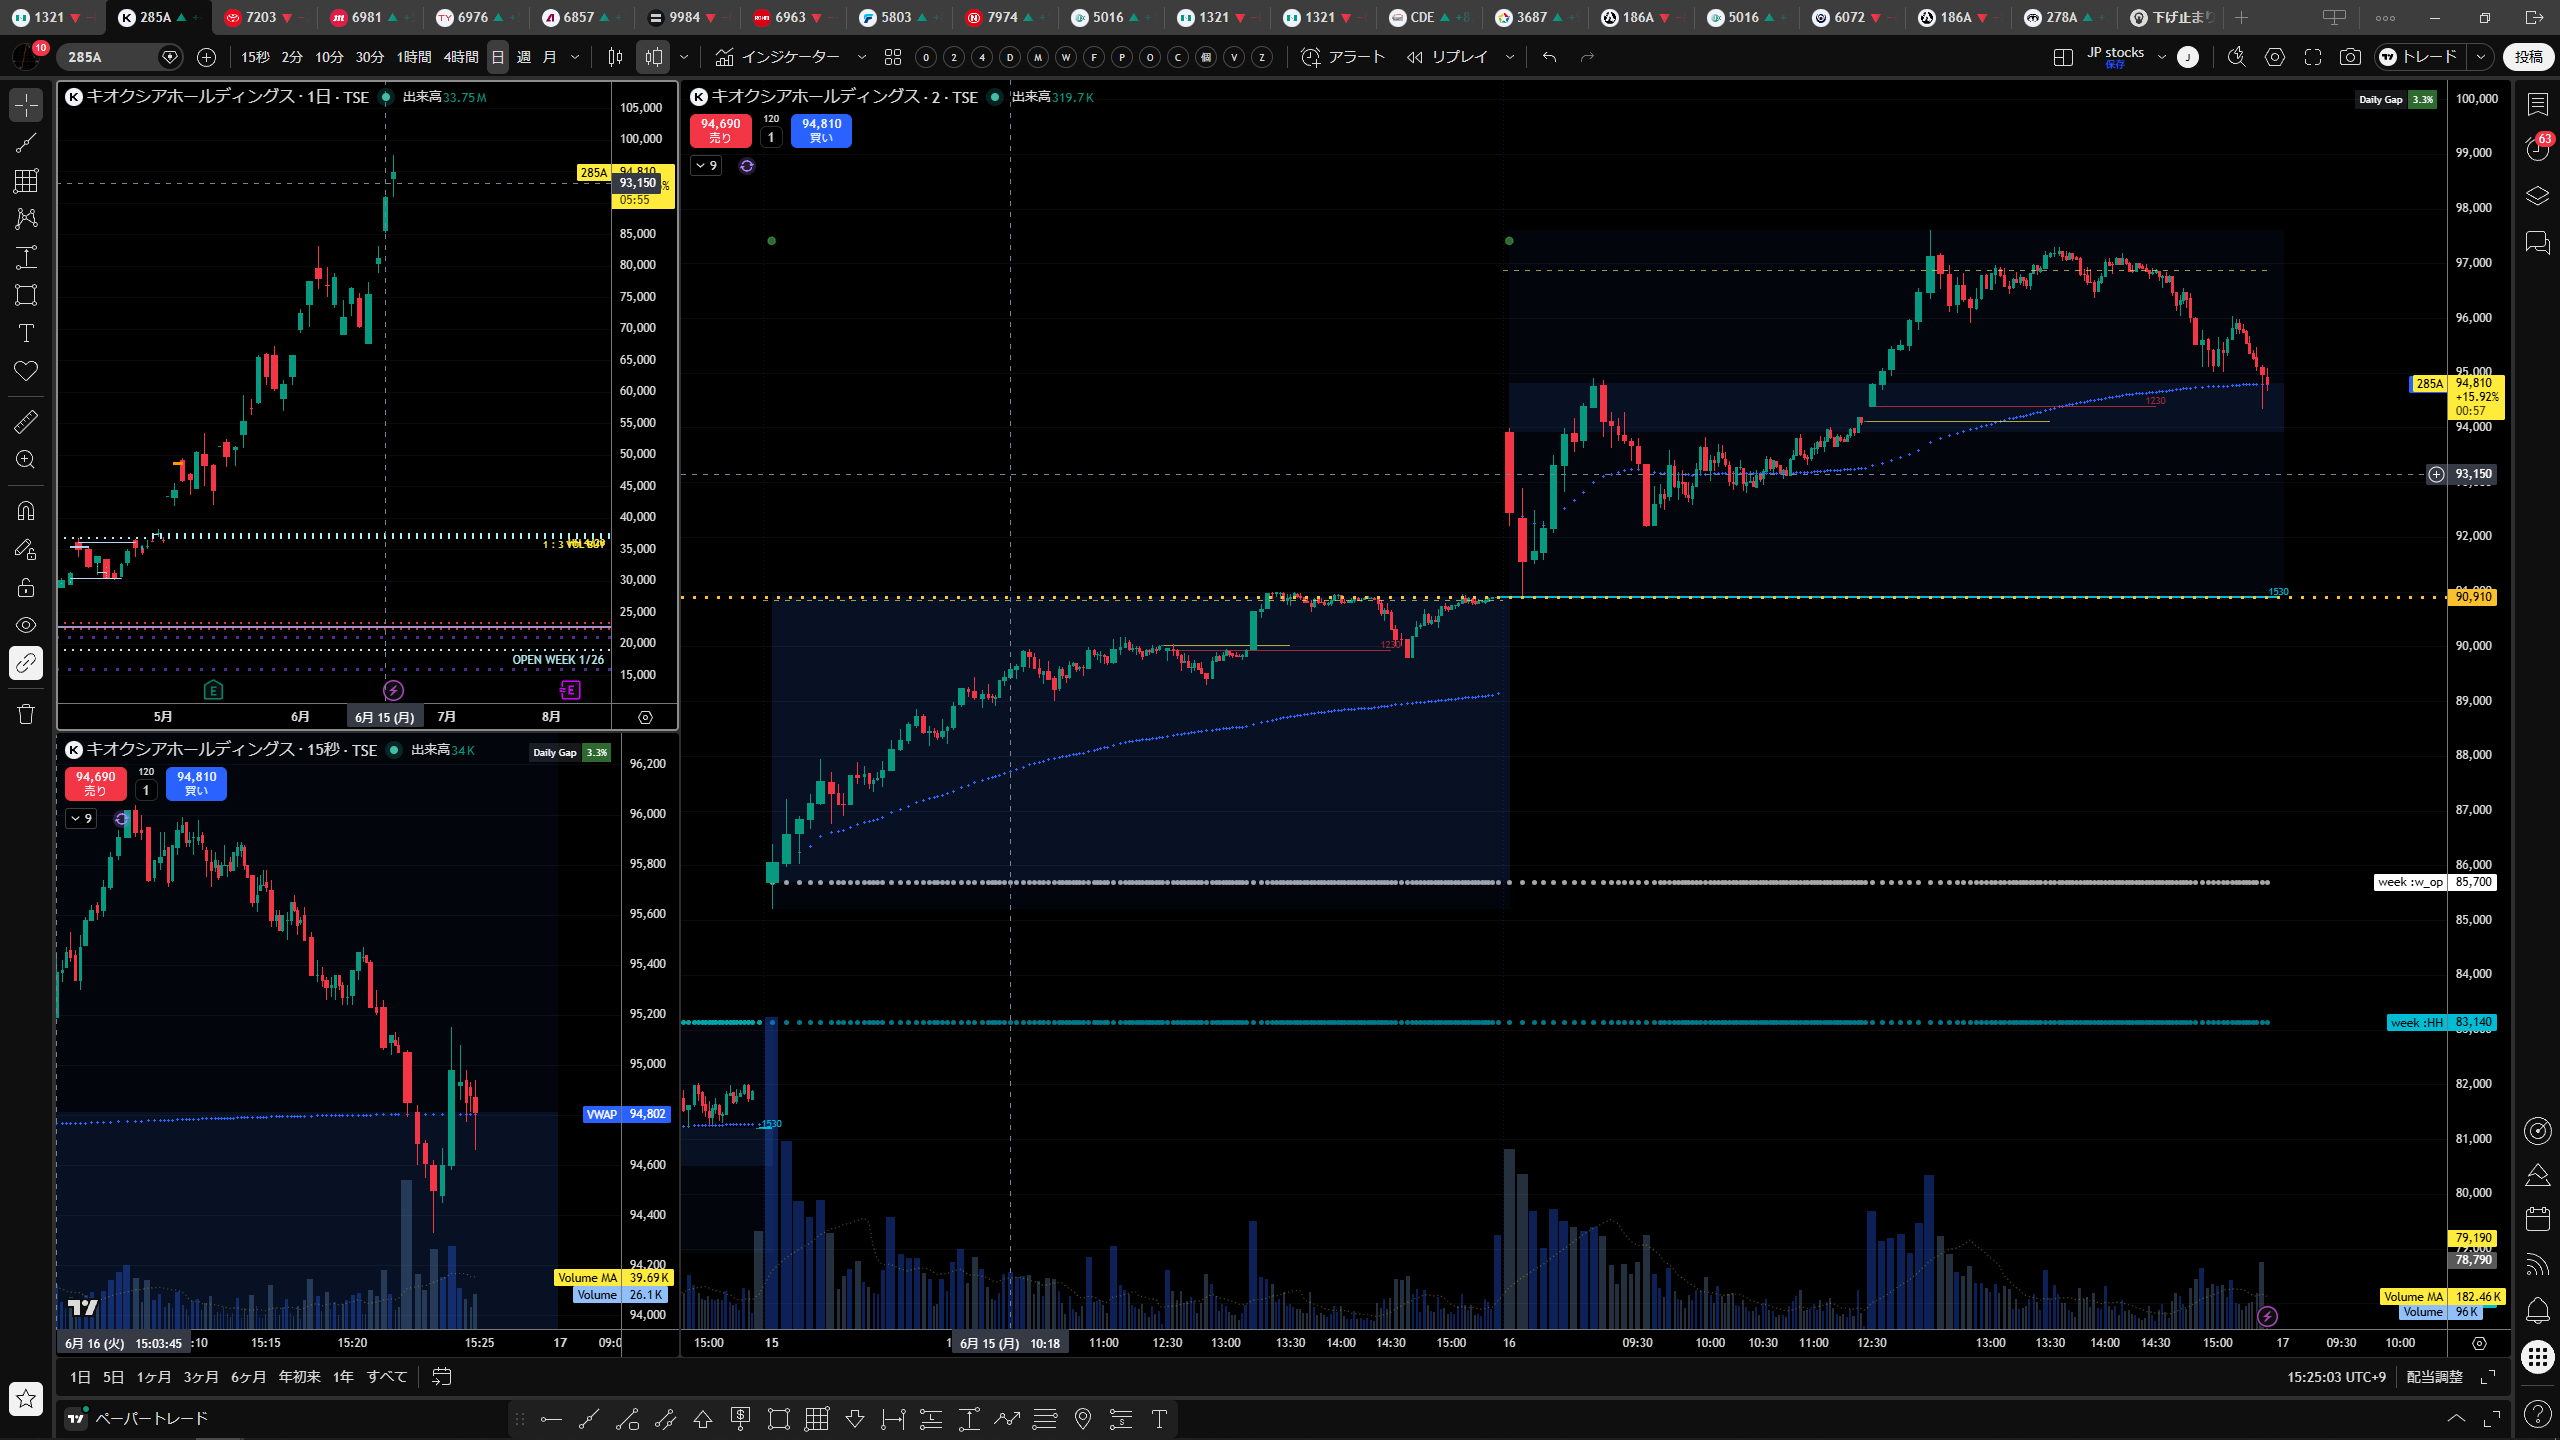Open the トレード dropdown arrow
Viewport: 2560px width, 1440px height.
pos(2481,57)
